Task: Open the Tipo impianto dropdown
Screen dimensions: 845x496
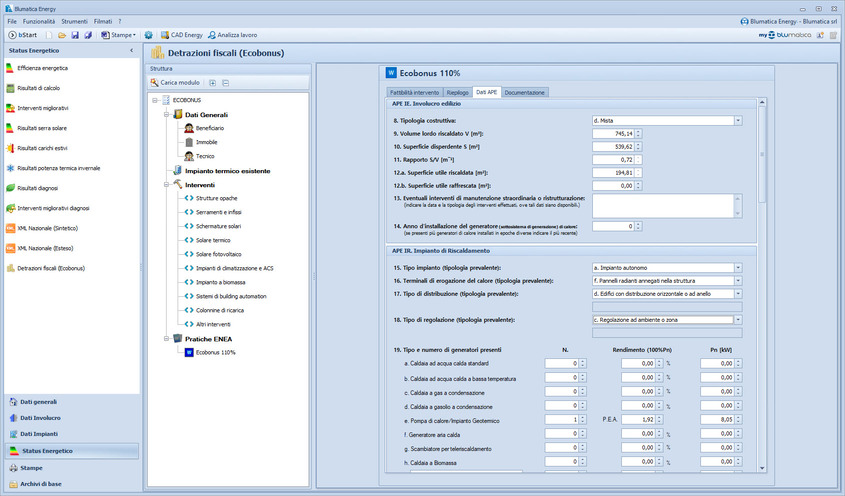Action: (738, 268)
